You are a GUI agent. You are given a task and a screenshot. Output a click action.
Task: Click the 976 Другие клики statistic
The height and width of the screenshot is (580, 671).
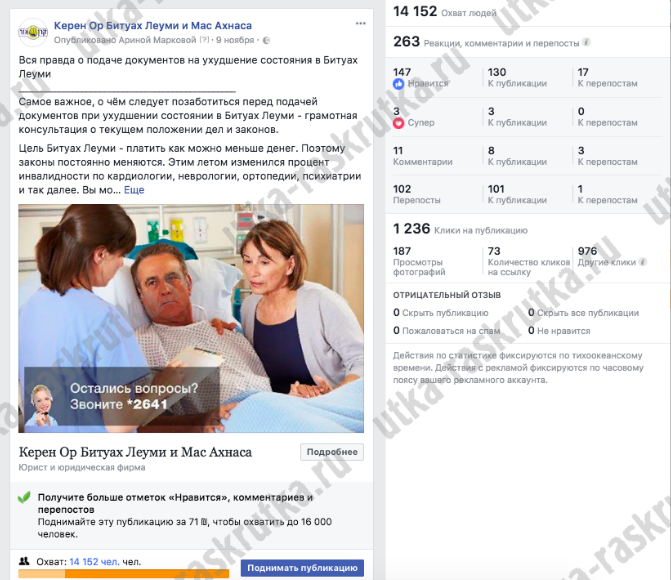coord(606,256)
